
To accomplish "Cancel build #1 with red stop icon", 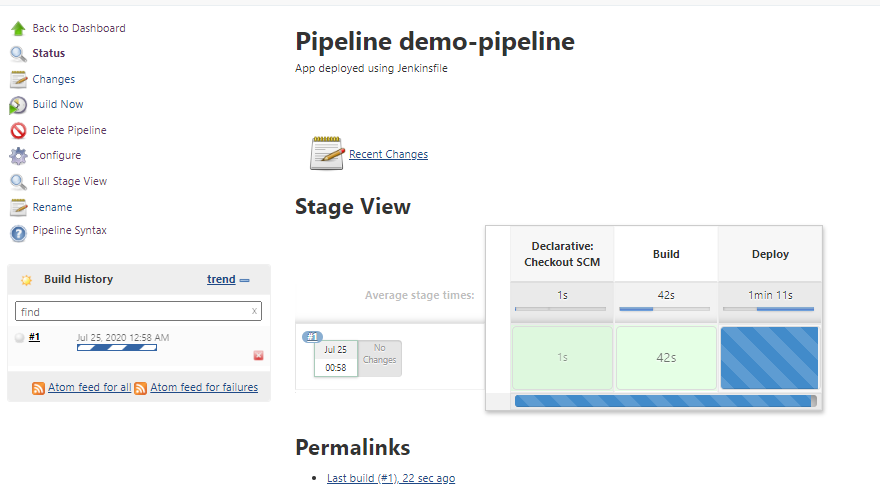I will click(258, 355).
